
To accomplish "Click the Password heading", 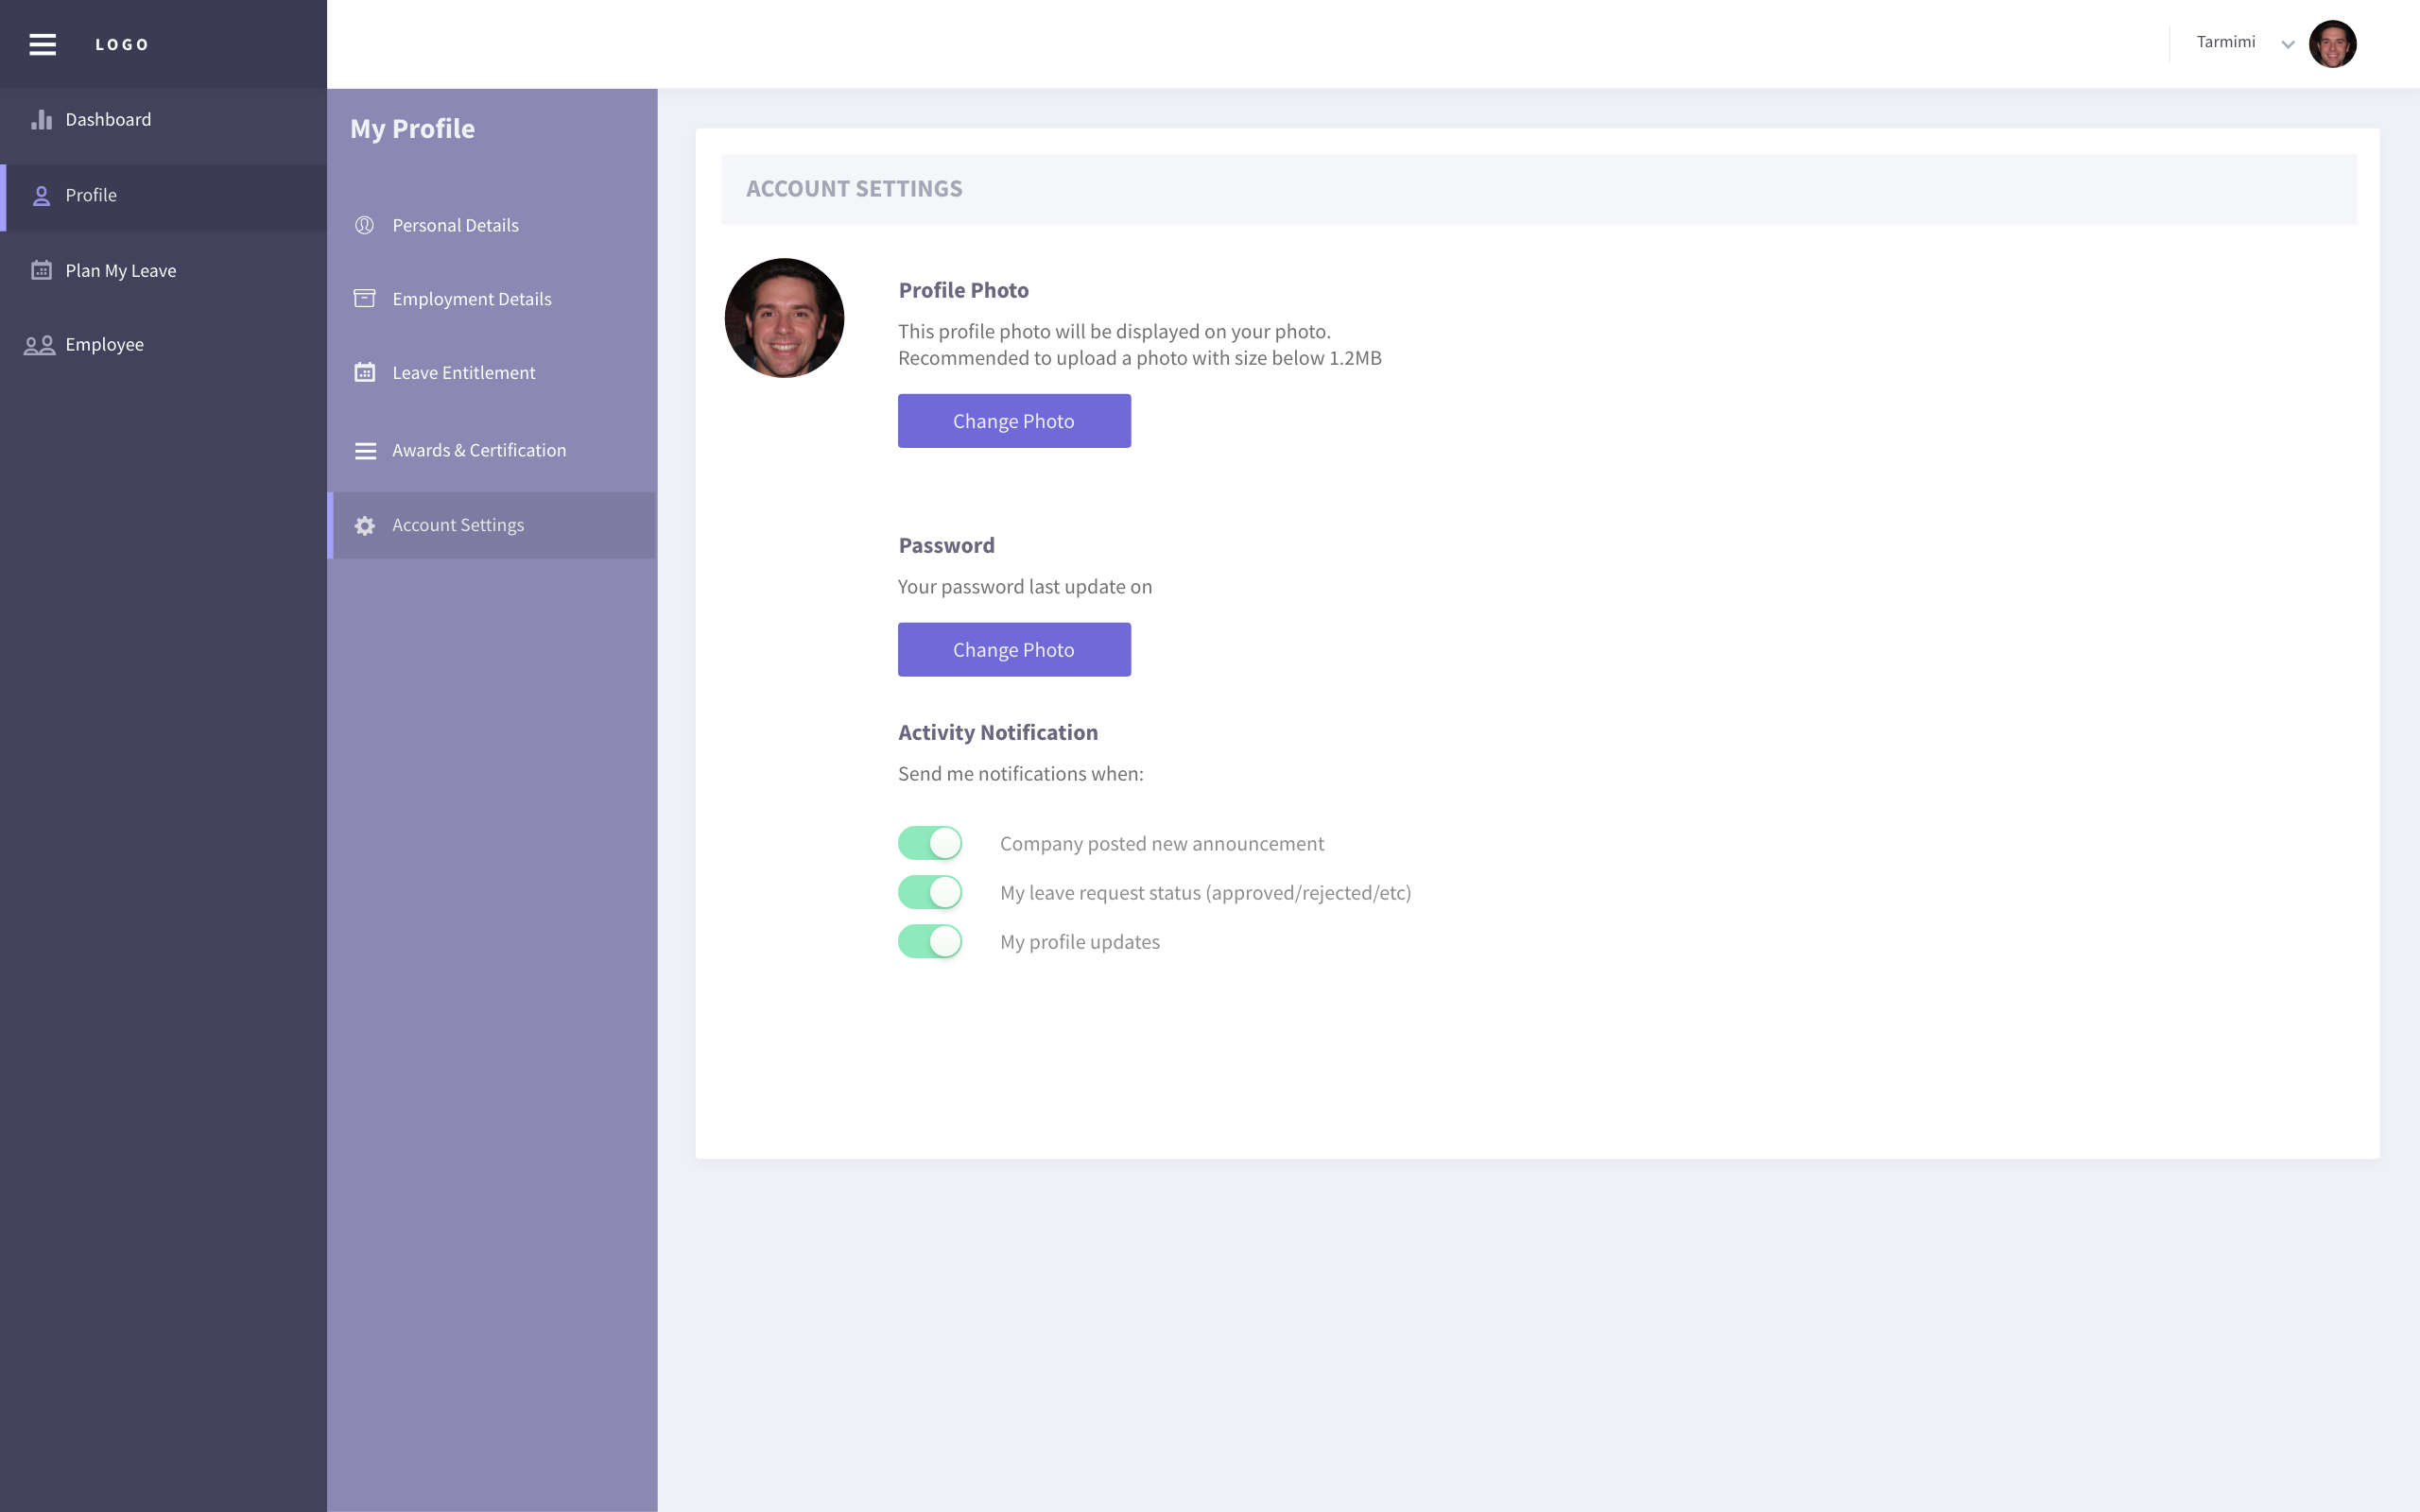I will (x=946, y=545).
